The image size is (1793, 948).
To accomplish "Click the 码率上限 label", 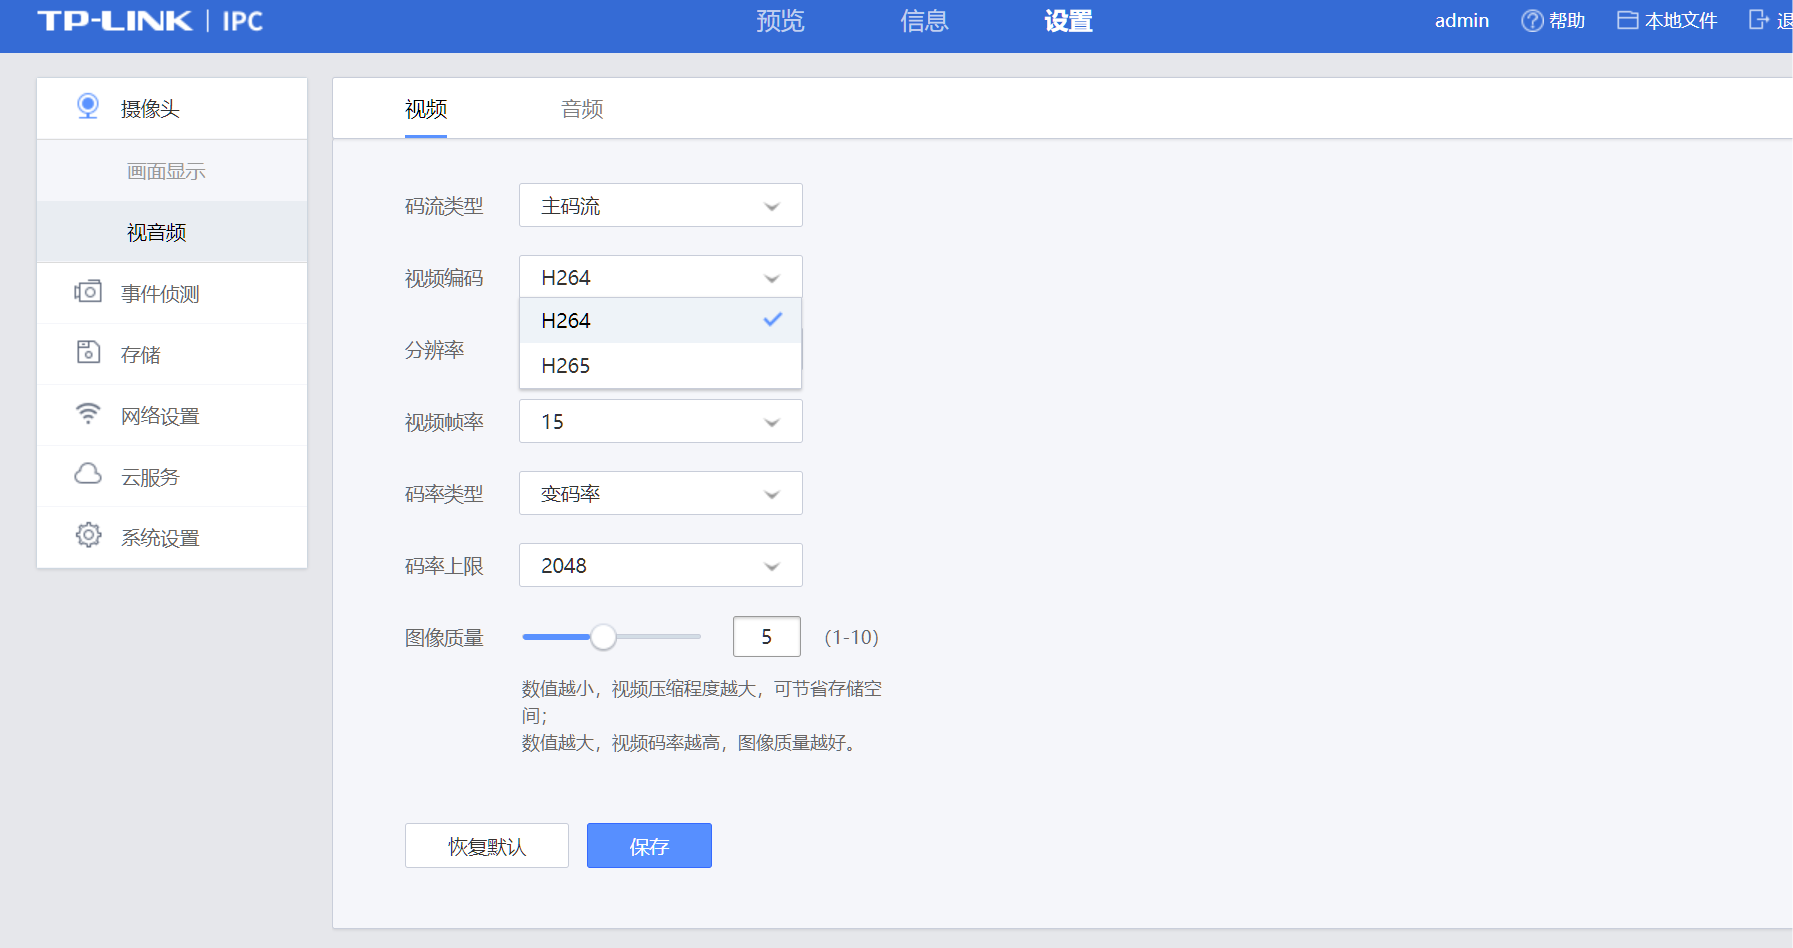I will (444, 566).
